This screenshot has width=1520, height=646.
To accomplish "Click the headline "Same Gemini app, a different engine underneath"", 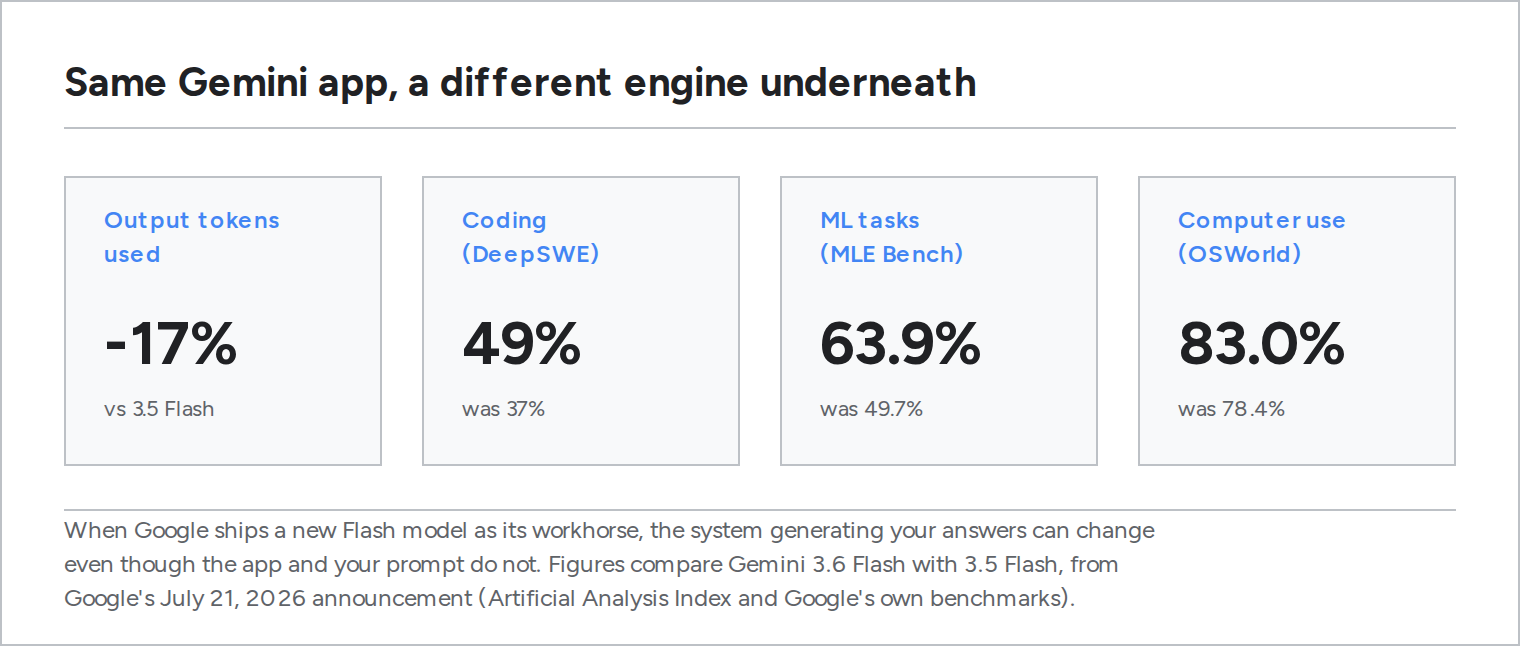I will [520, 83].
